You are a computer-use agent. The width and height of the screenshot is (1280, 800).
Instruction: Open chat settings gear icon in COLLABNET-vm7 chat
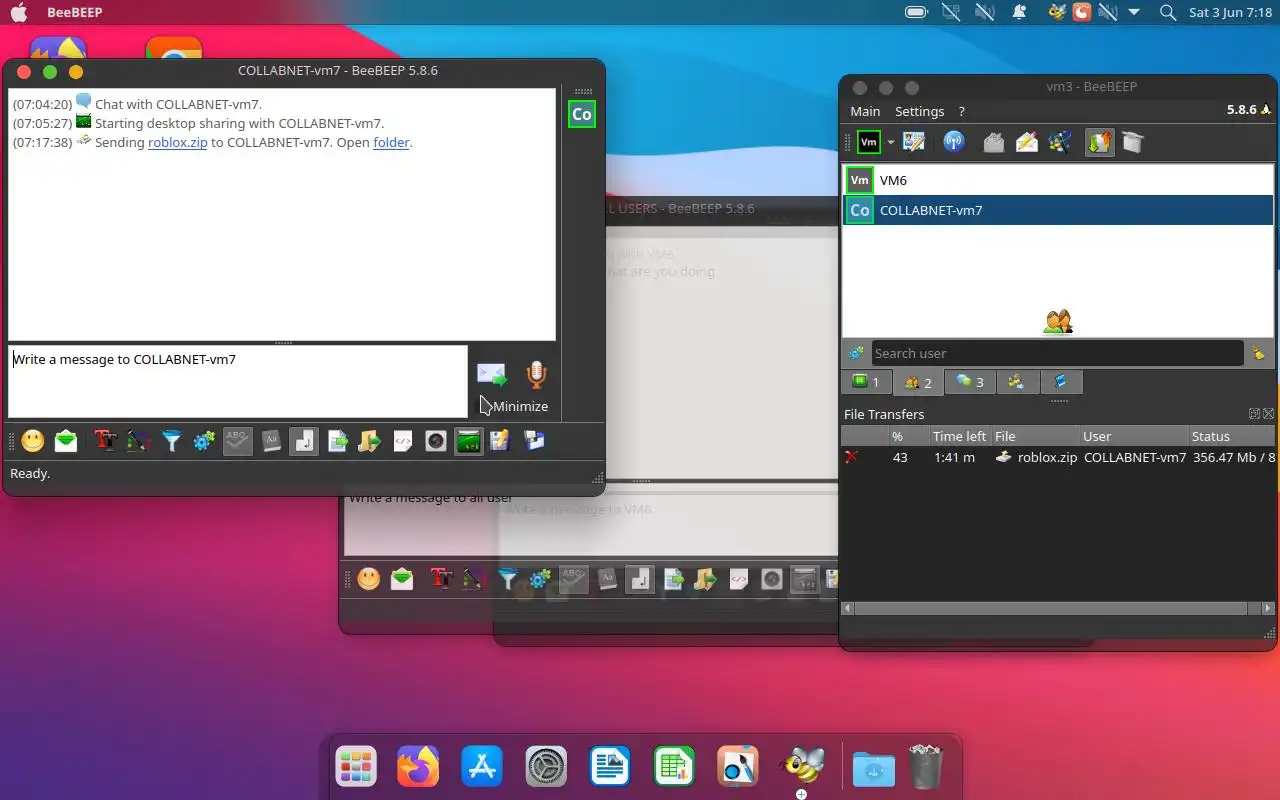(204, 441)
